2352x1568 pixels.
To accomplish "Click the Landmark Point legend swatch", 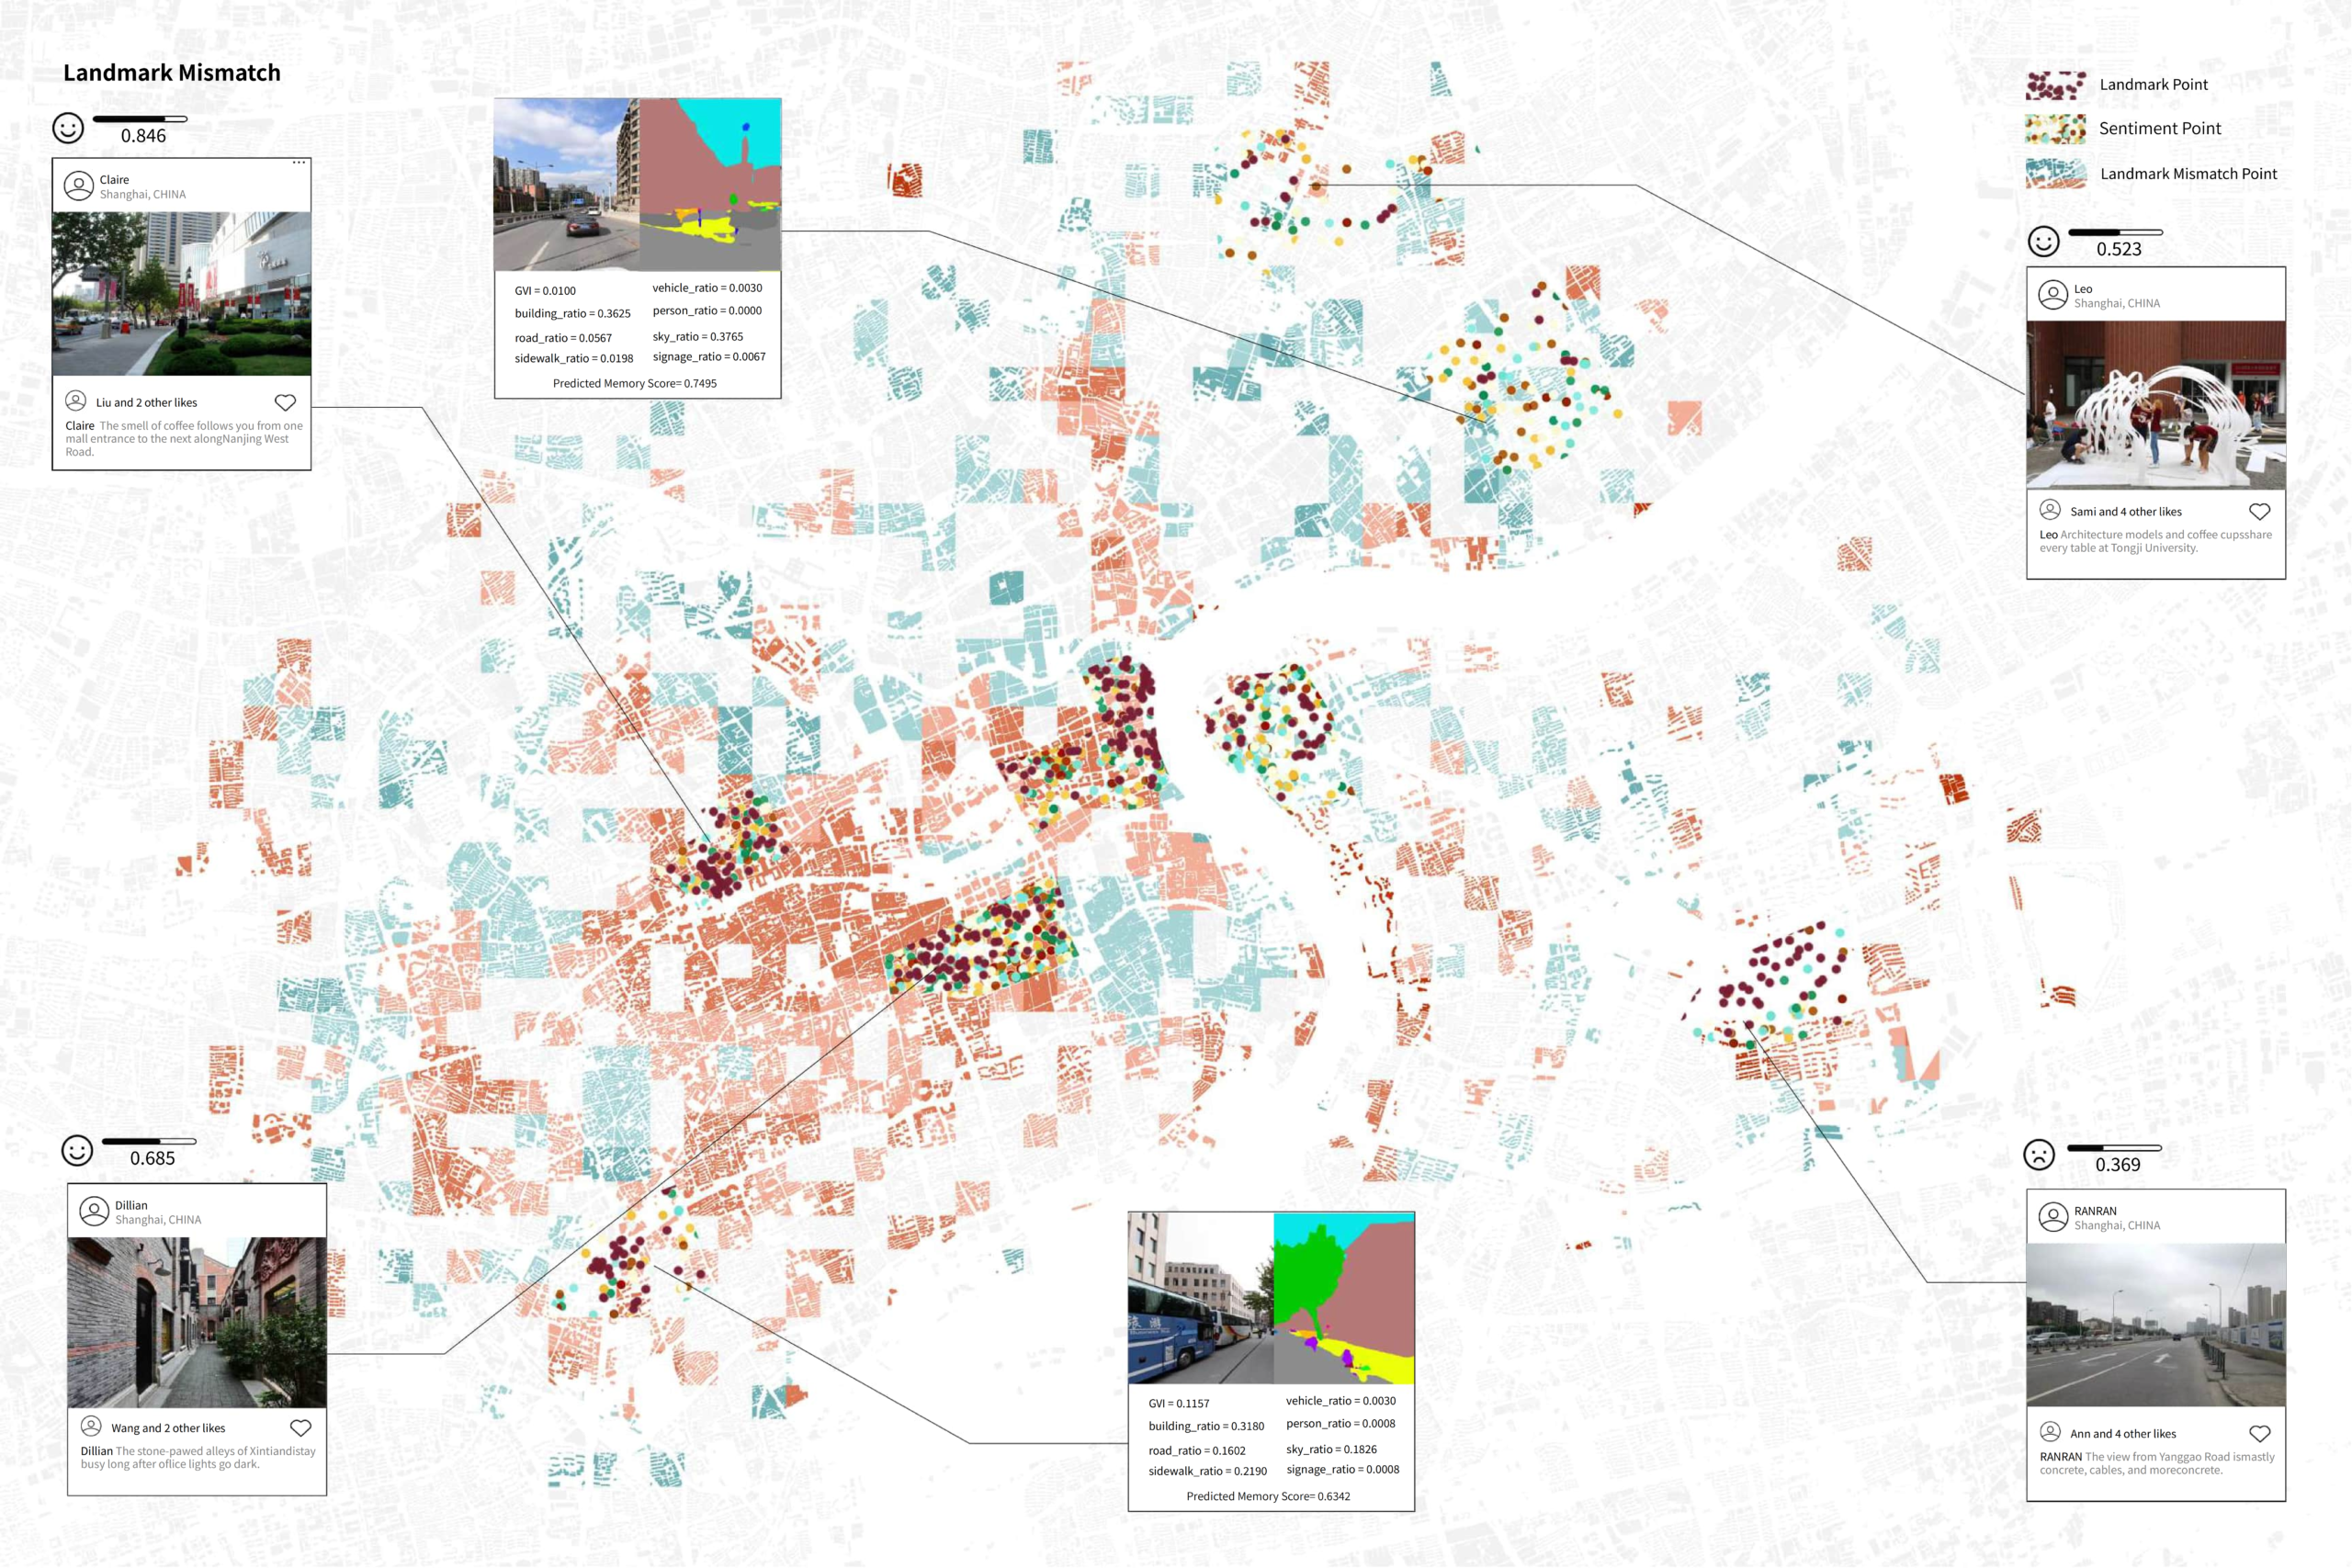I will (x=2055, y=85).
